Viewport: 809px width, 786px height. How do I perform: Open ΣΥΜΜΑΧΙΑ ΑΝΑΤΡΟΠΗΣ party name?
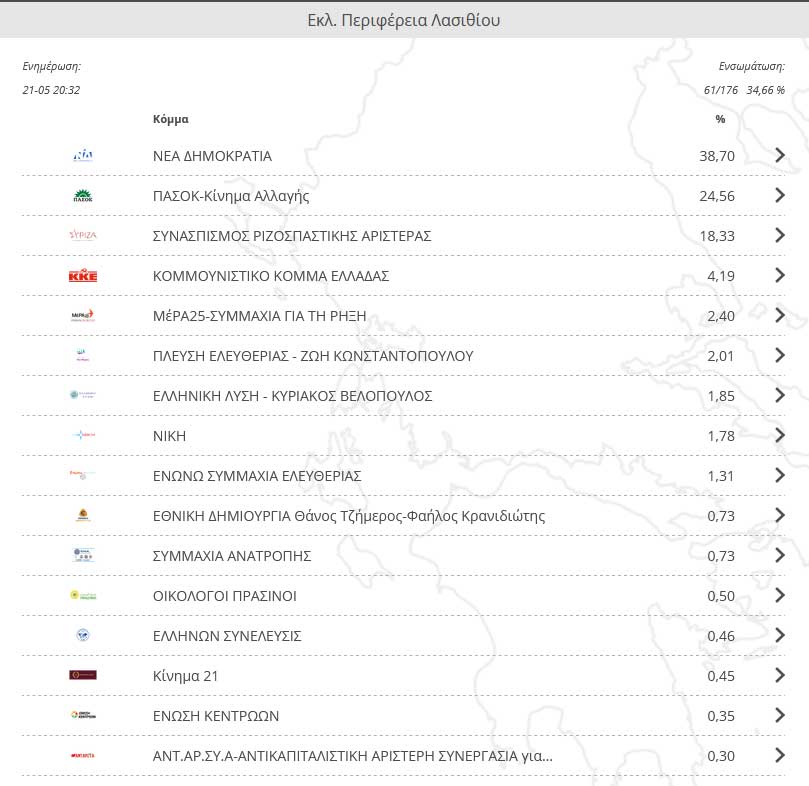(232, 556)
